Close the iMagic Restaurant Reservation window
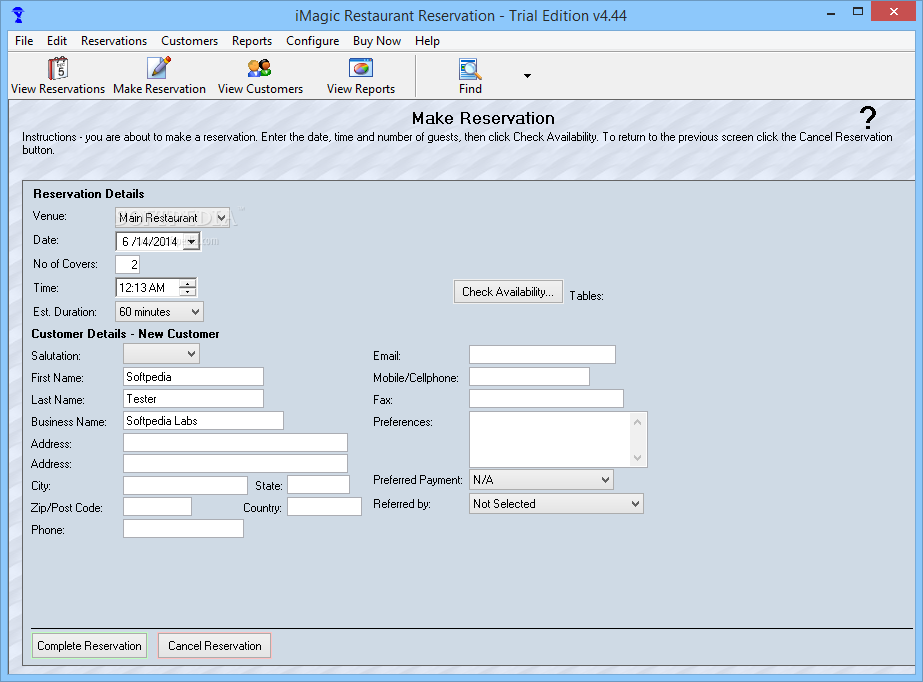923x682 pixels. 894,12
